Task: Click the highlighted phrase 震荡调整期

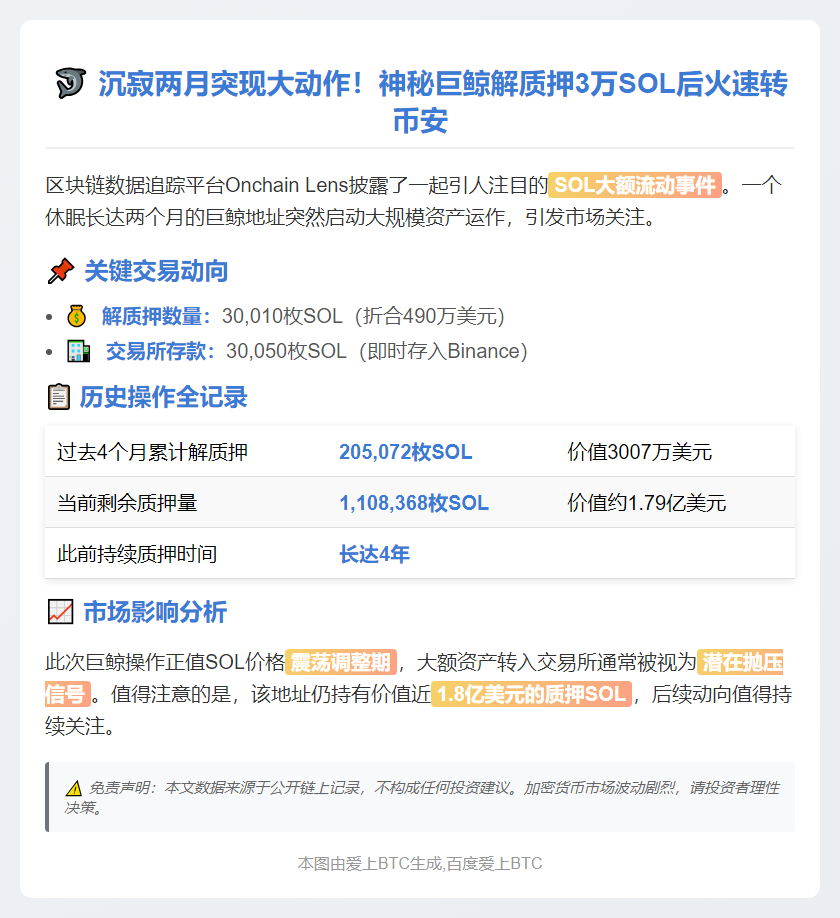Action: 341,662
